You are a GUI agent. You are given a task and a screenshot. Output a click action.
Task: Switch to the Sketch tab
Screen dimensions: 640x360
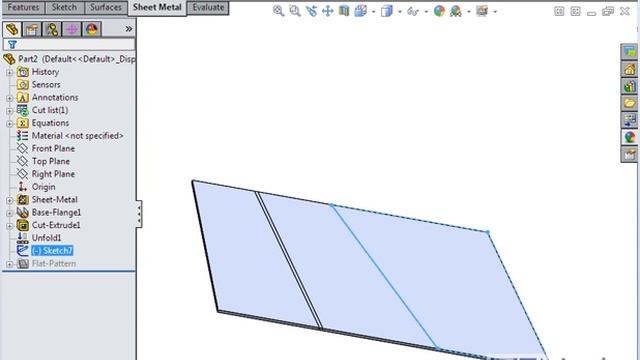64,7
